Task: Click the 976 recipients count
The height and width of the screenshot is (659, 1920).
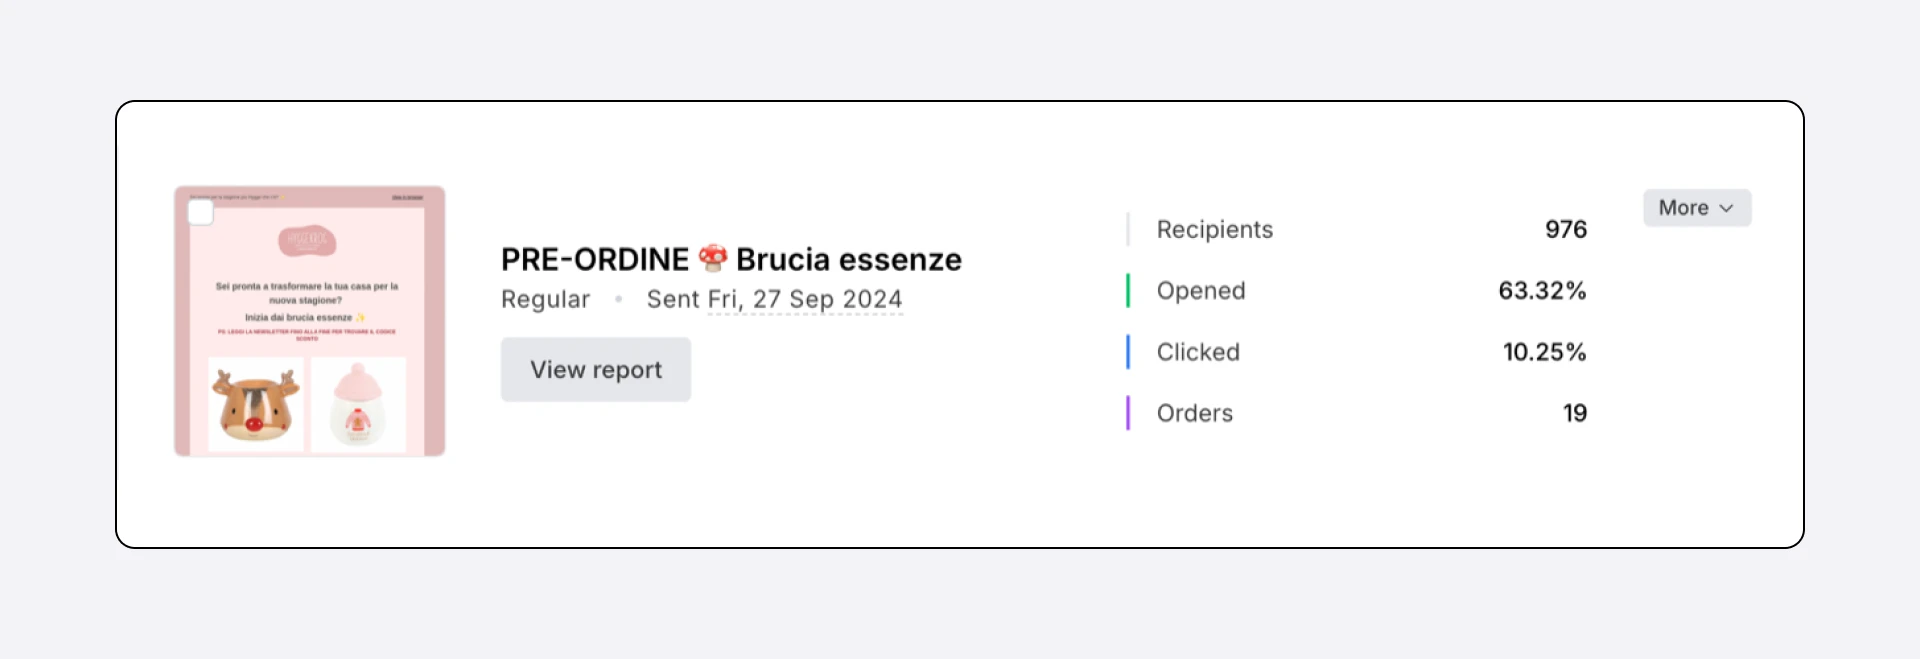Action: [1565, 230]
